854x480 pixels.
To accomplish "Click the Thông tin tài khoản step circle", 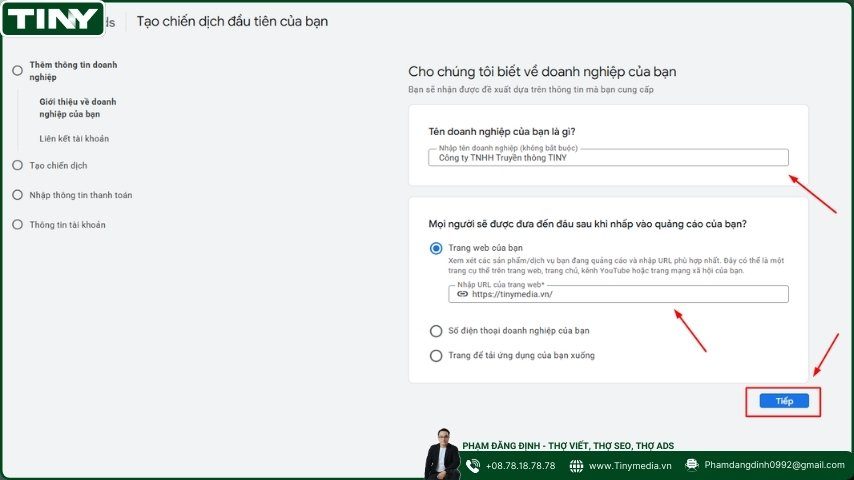I will click(17, 225).
